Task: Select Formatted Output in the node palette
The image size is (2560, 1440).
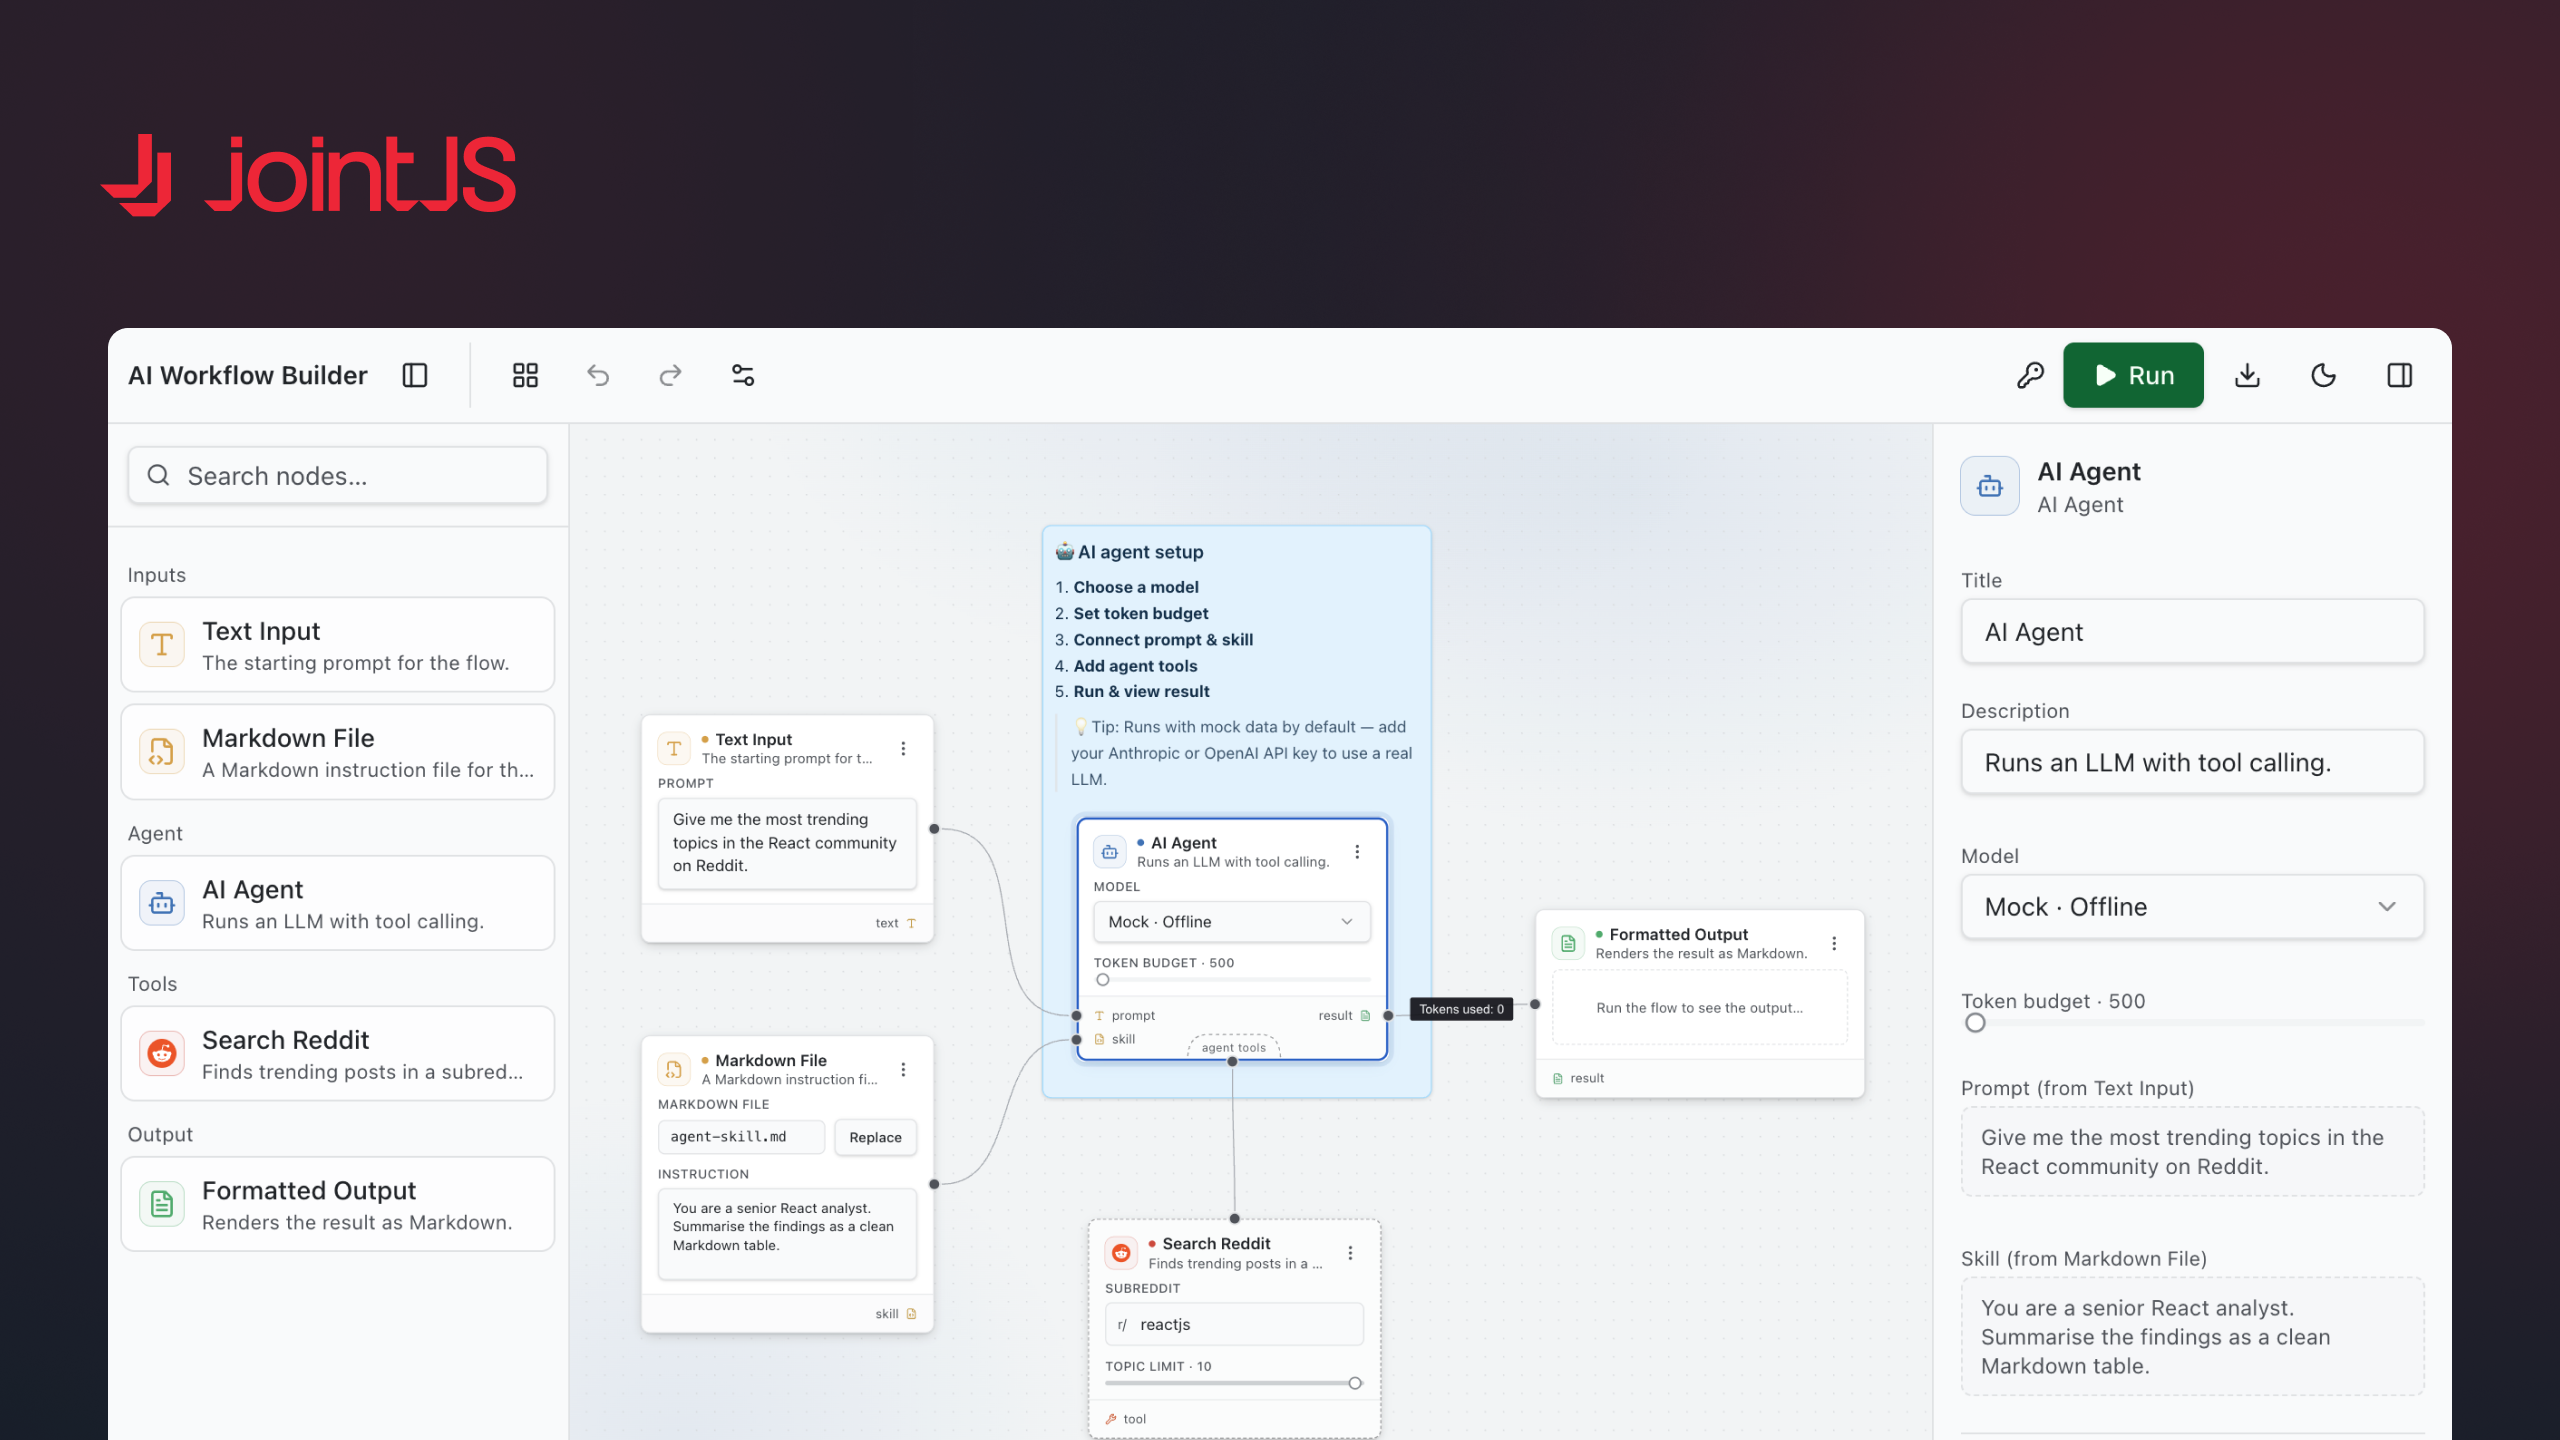Action: coord(337,1204)
